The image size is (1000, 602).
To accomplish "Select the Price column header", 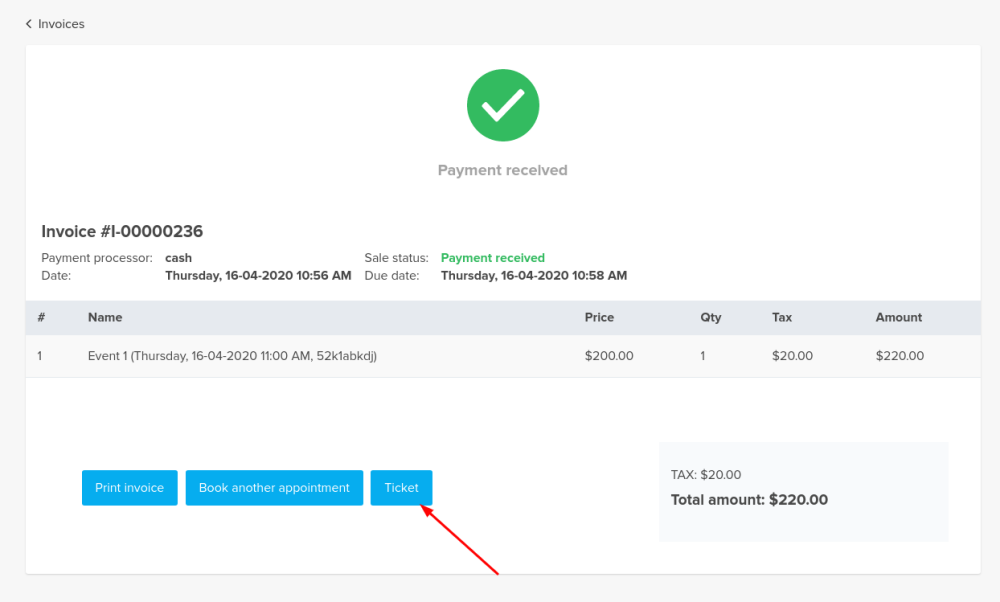I will pyautogui.click(x=599, y=317).
